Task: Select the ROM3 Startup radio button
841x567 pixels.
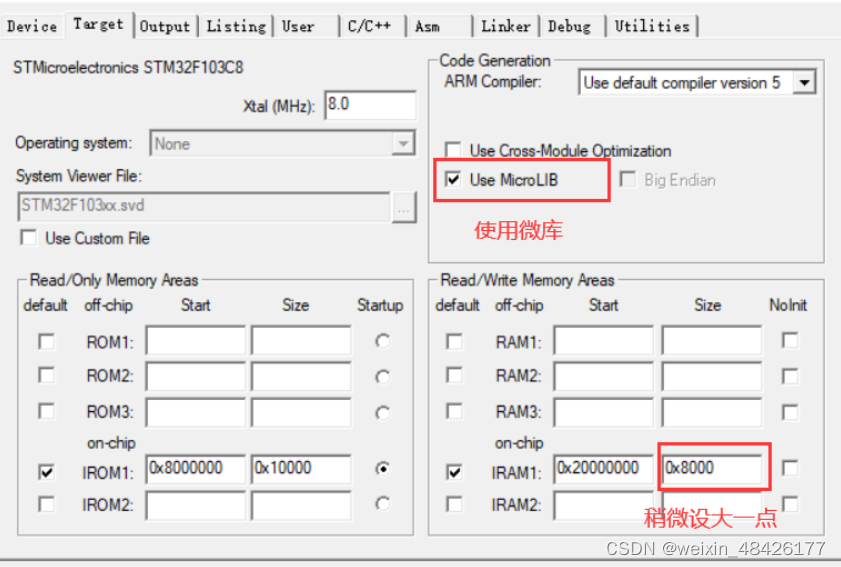Action: (382, 413)
